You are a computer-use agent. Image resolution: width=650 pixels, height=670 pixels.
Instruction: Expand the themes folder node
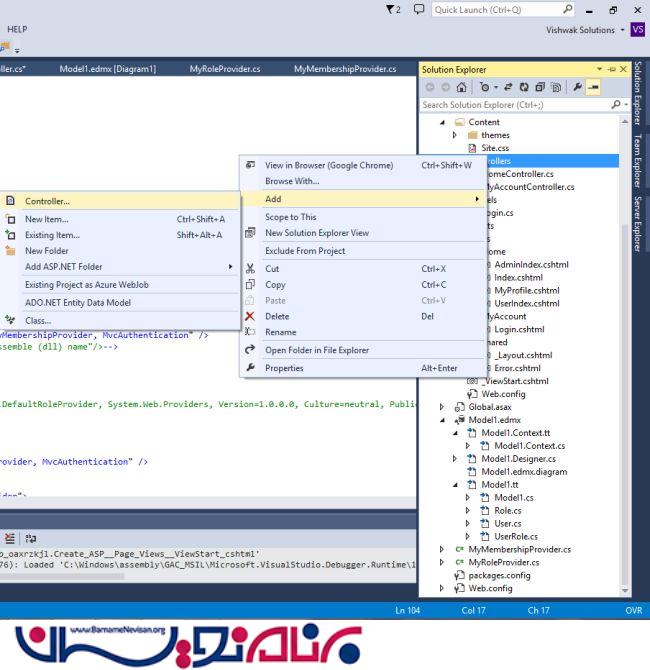tap(455, 135)
